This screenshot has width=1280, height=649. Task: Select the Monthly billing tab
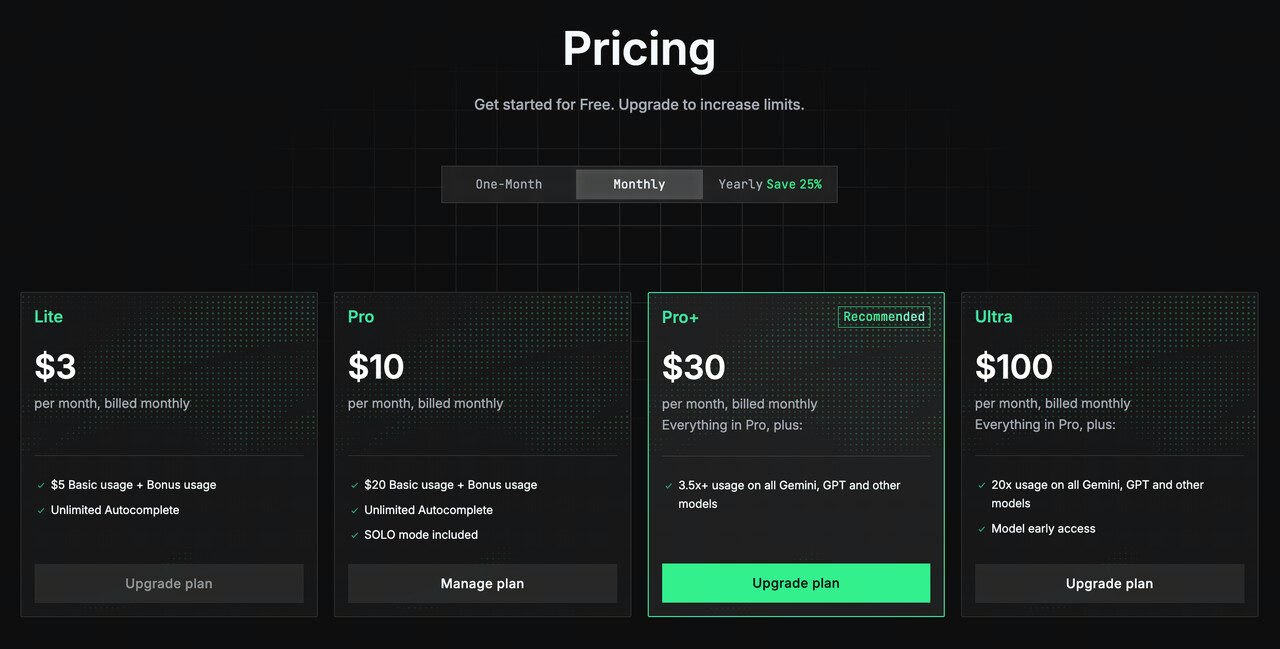tap(639, 184)
